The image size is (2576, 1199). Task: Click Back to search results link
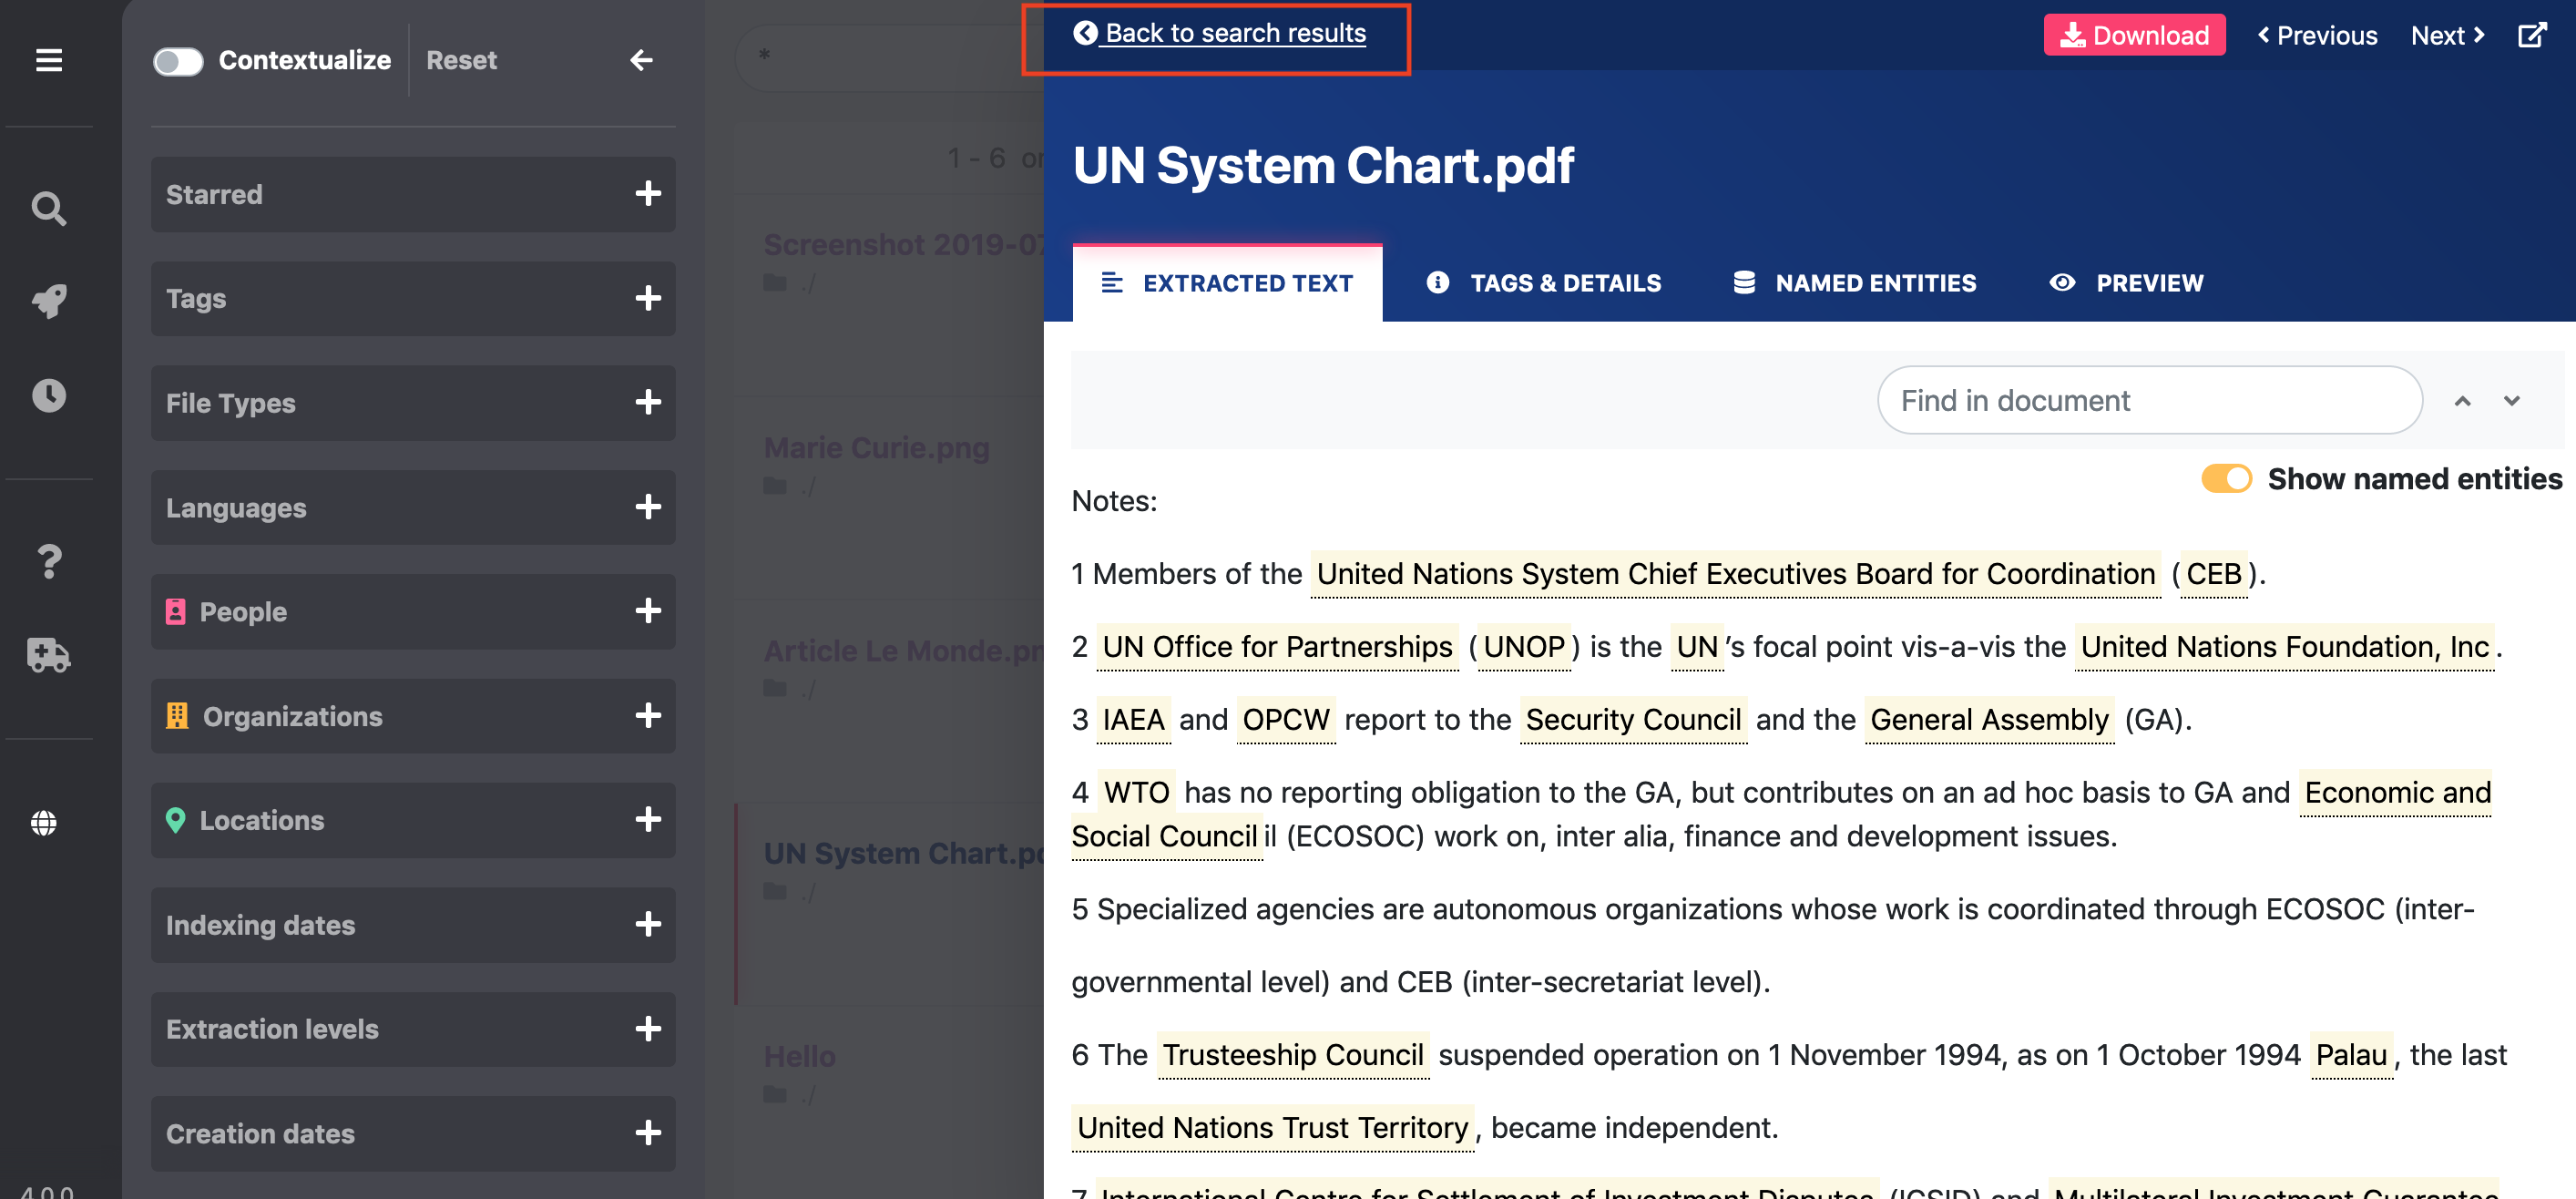click(x=1219, y=33)
